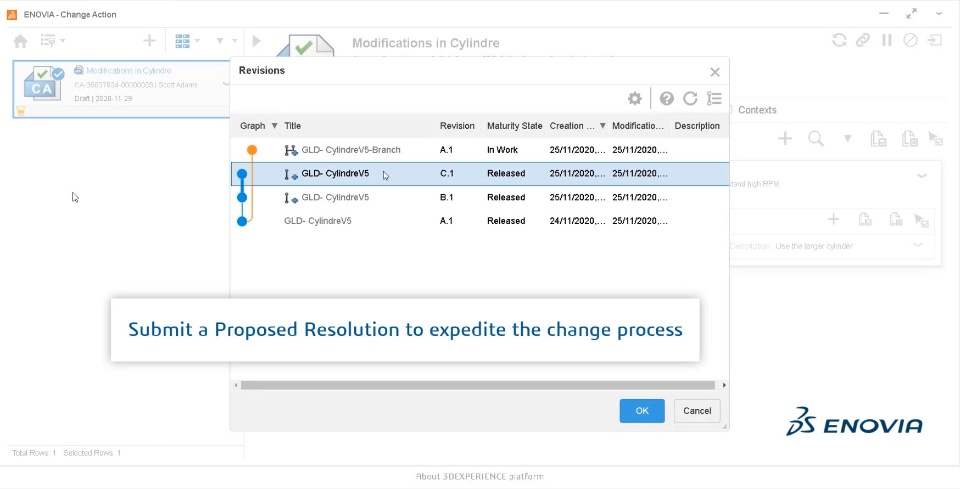960x489 pixels.
Task: Select the Modifications in Cylindre card checkmark
Action: point(58,73)
